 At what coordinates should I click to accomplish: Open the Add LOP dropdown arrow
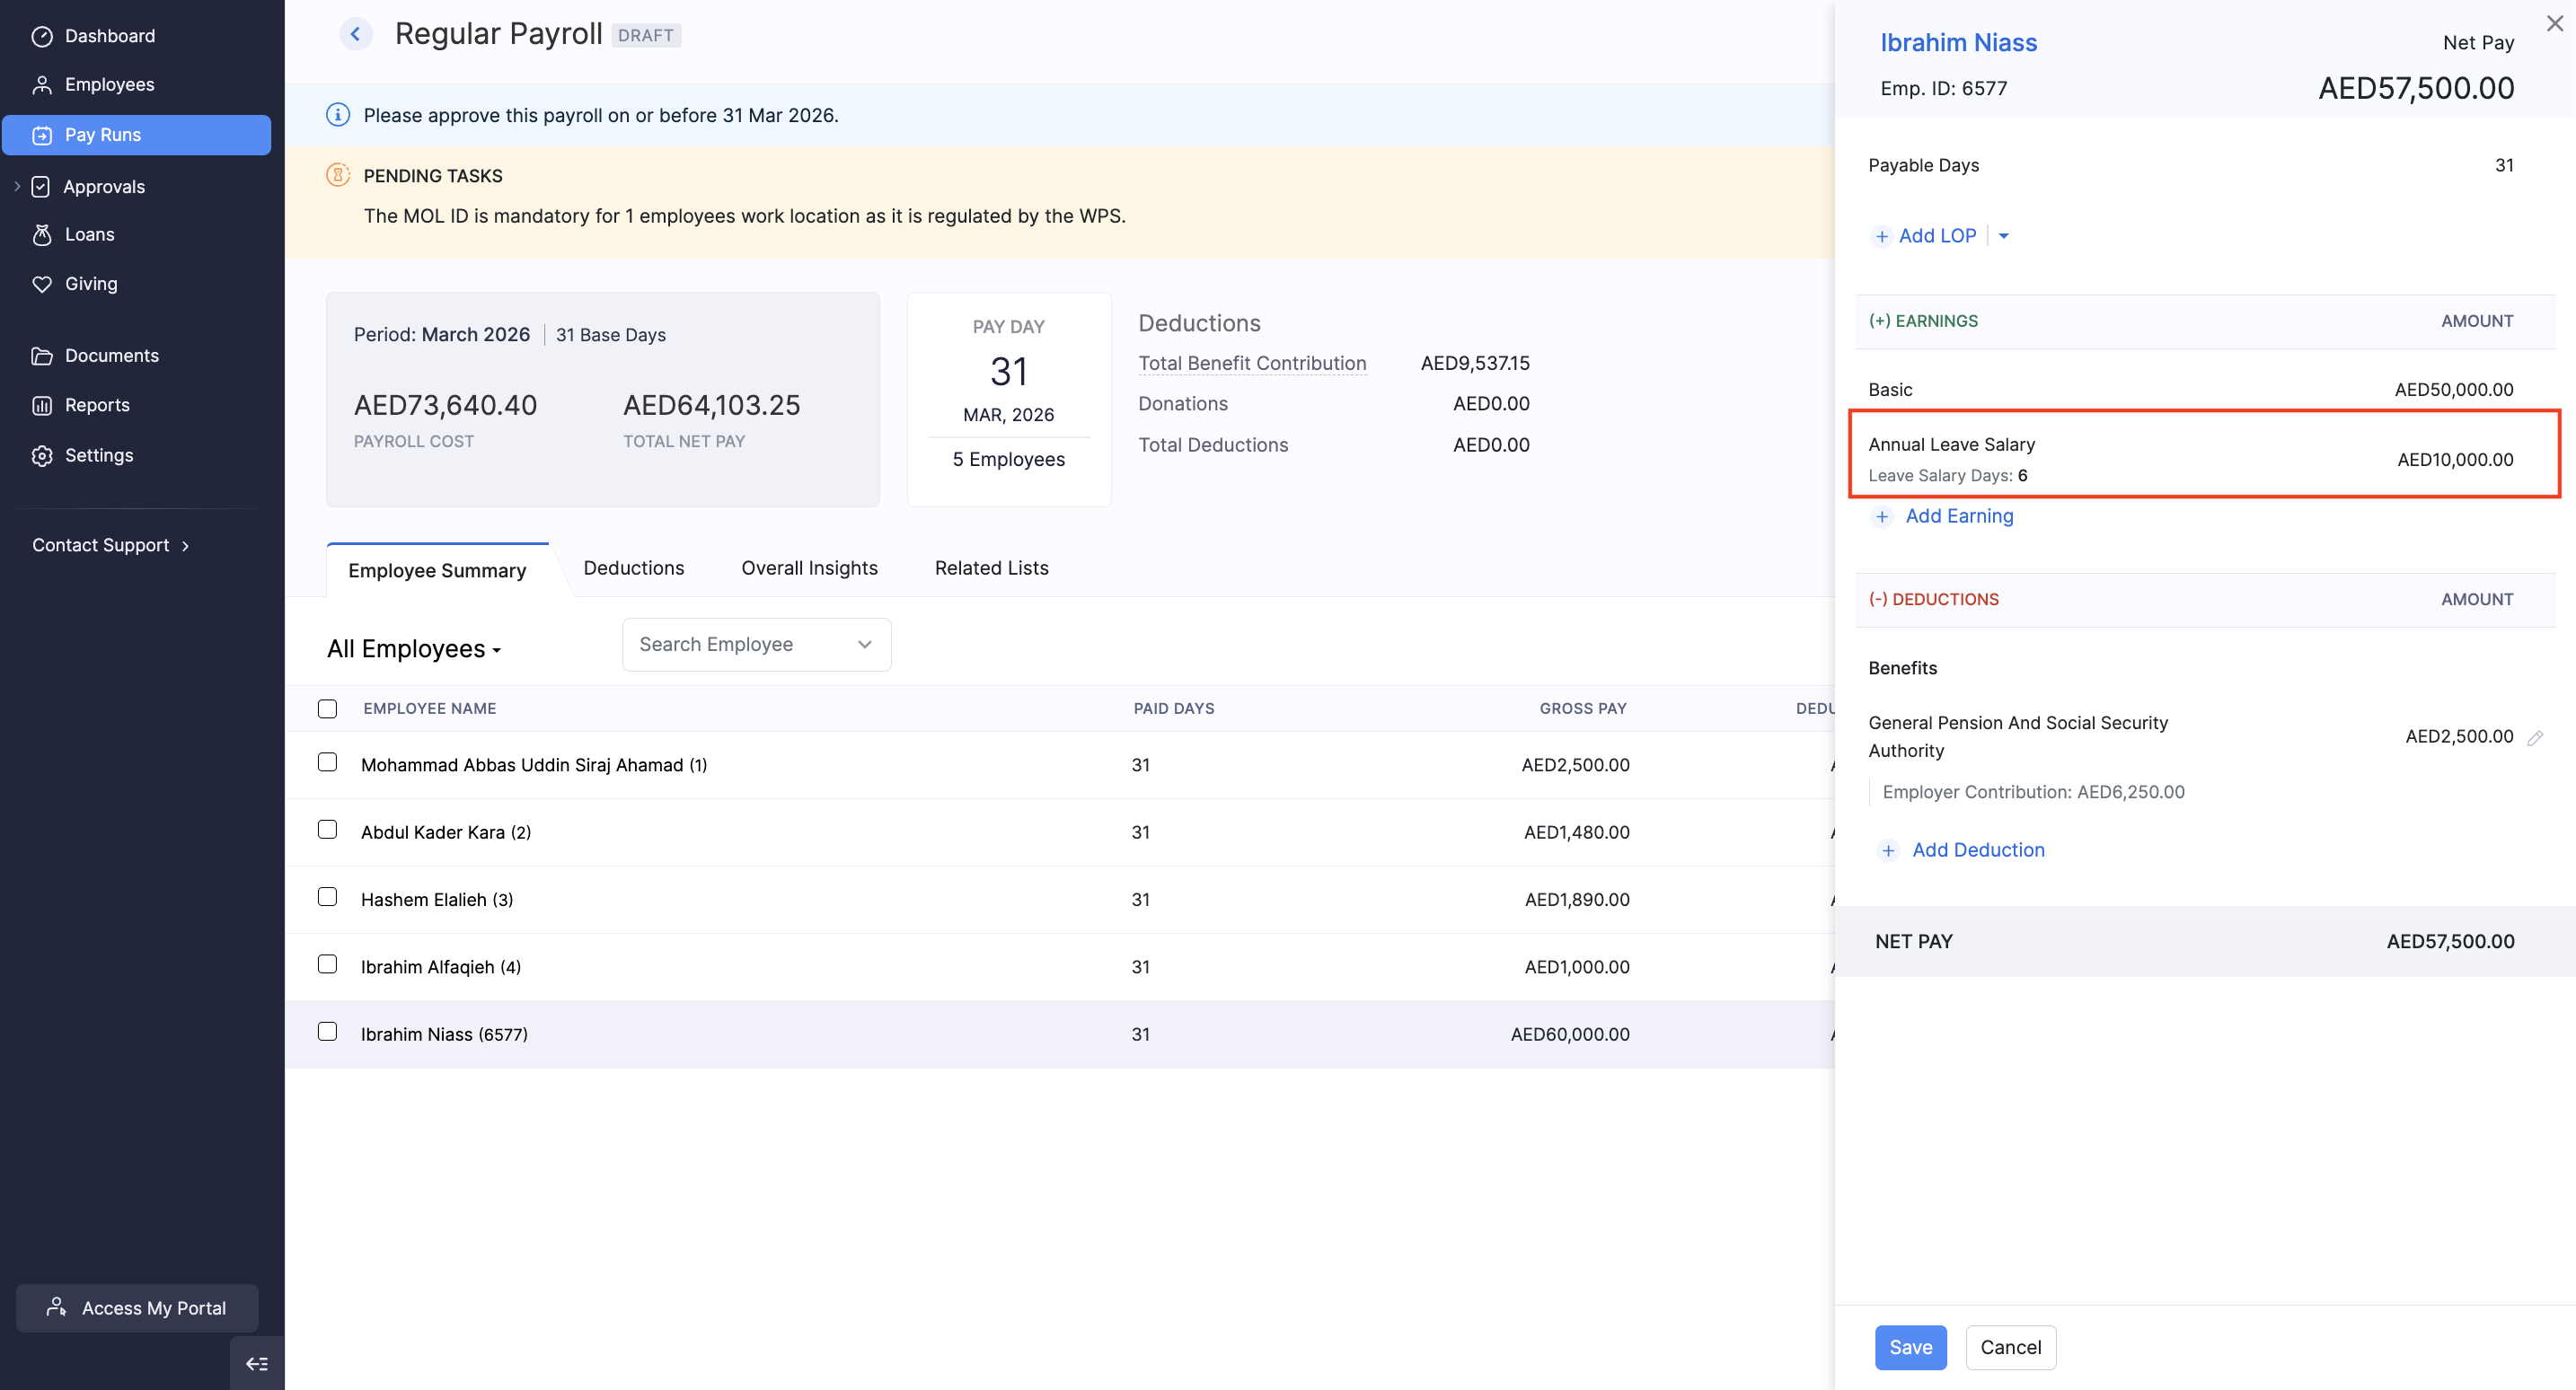tap(2003, 236)
